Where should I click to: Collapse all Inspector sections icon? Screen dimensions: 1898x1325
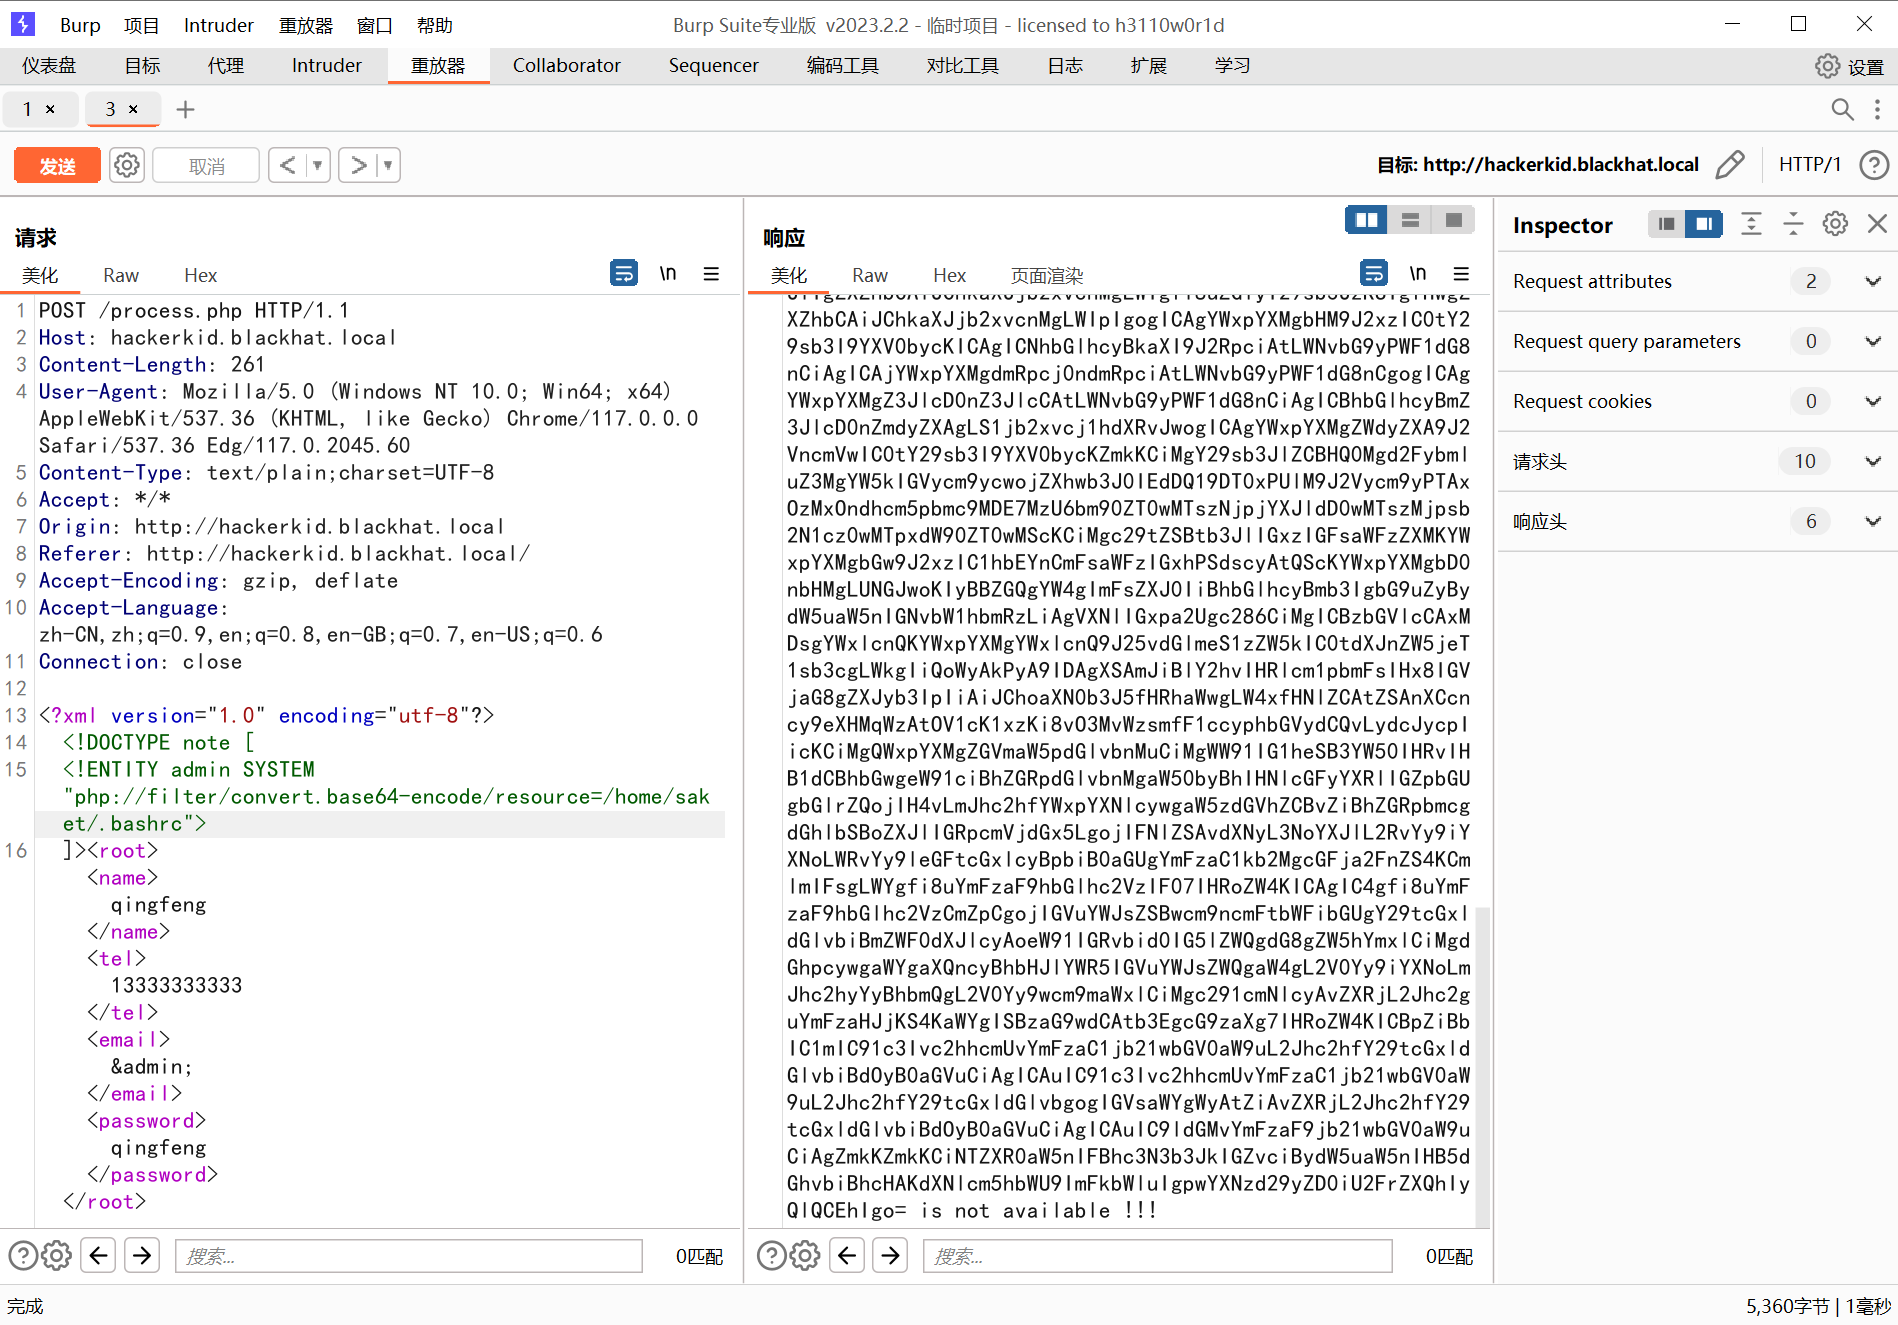(1793, 224)
